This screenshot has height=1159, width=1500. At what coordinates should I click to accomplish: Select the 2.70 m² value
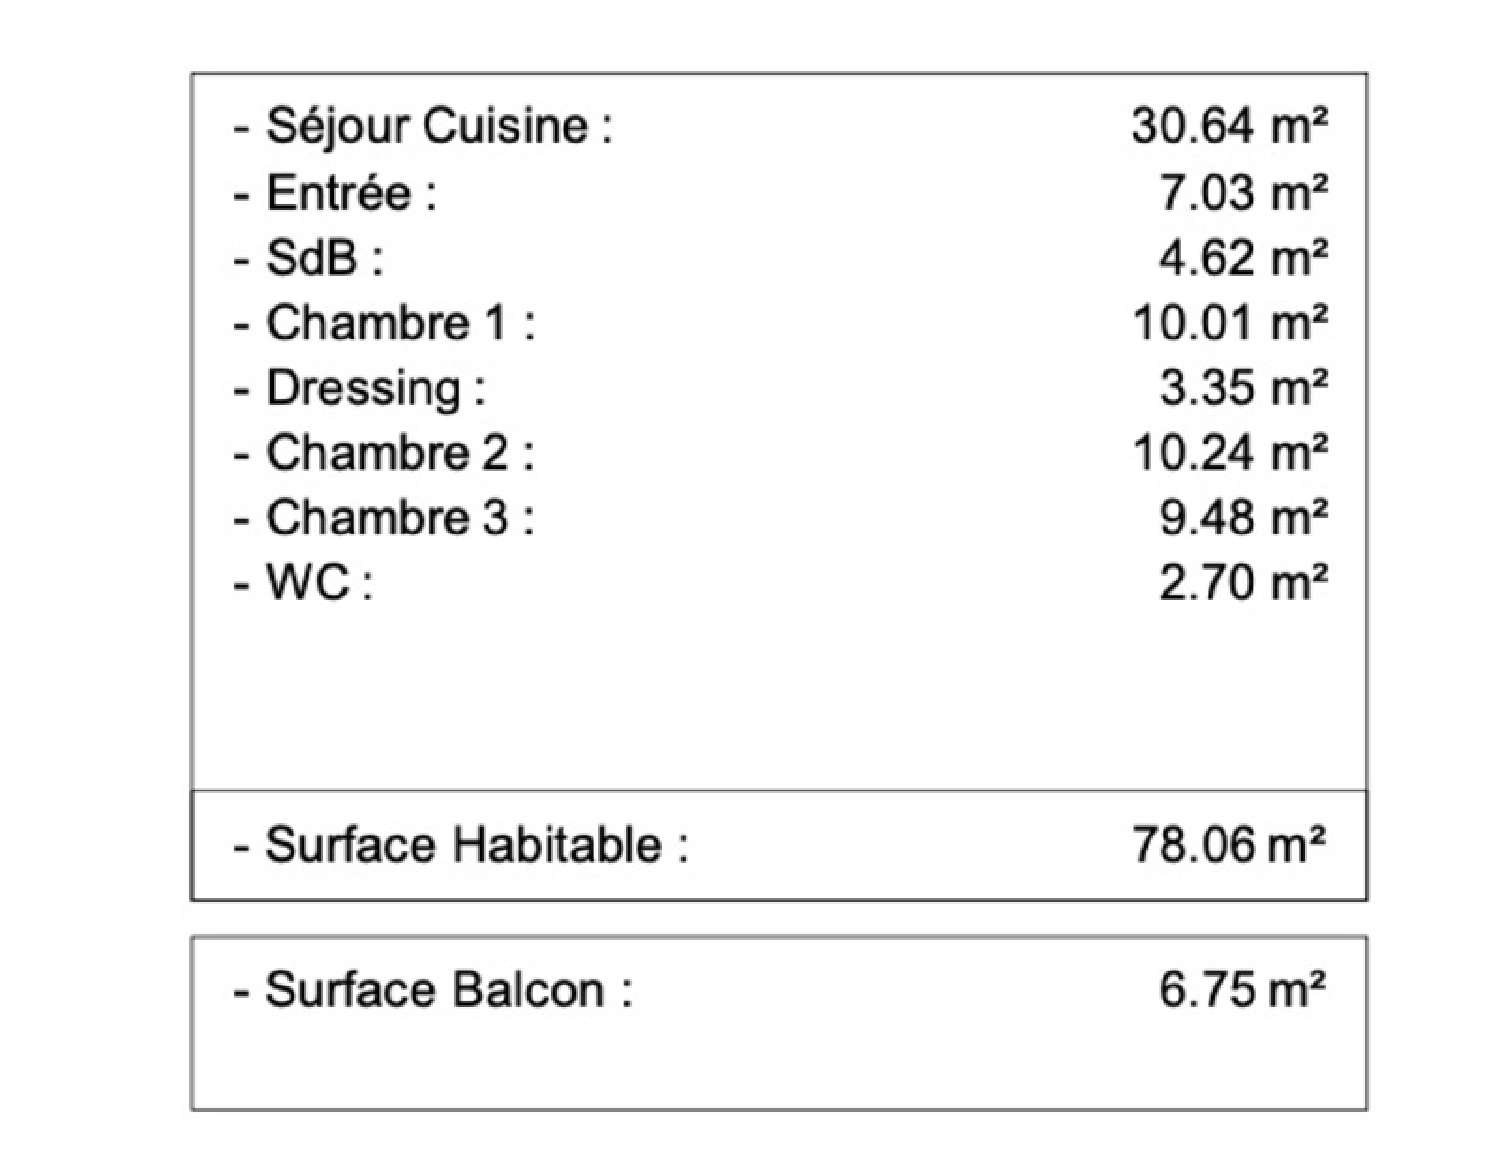1243,582
